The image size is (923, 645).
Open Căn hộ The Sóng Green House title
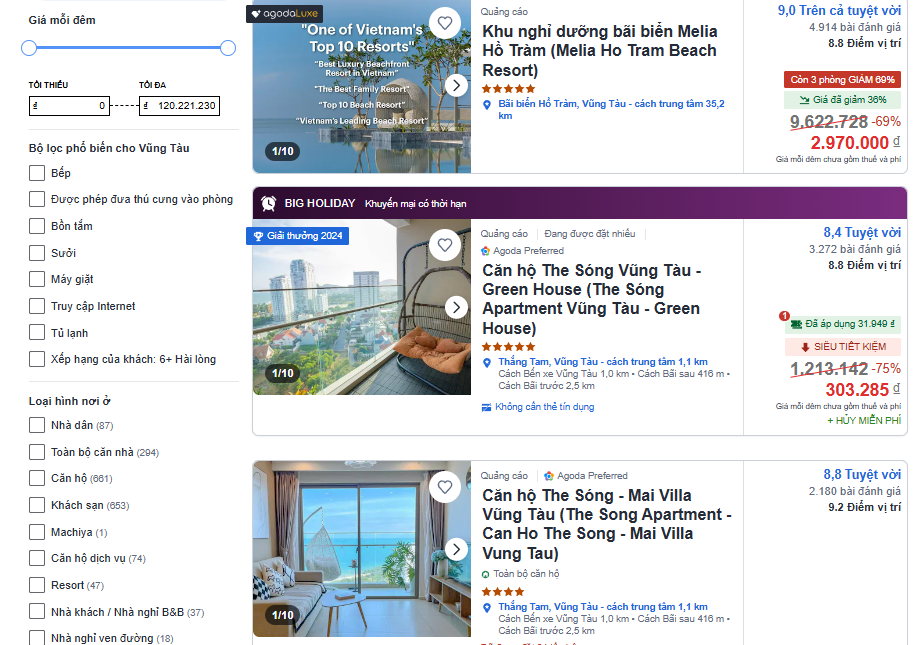pos(591,299)
